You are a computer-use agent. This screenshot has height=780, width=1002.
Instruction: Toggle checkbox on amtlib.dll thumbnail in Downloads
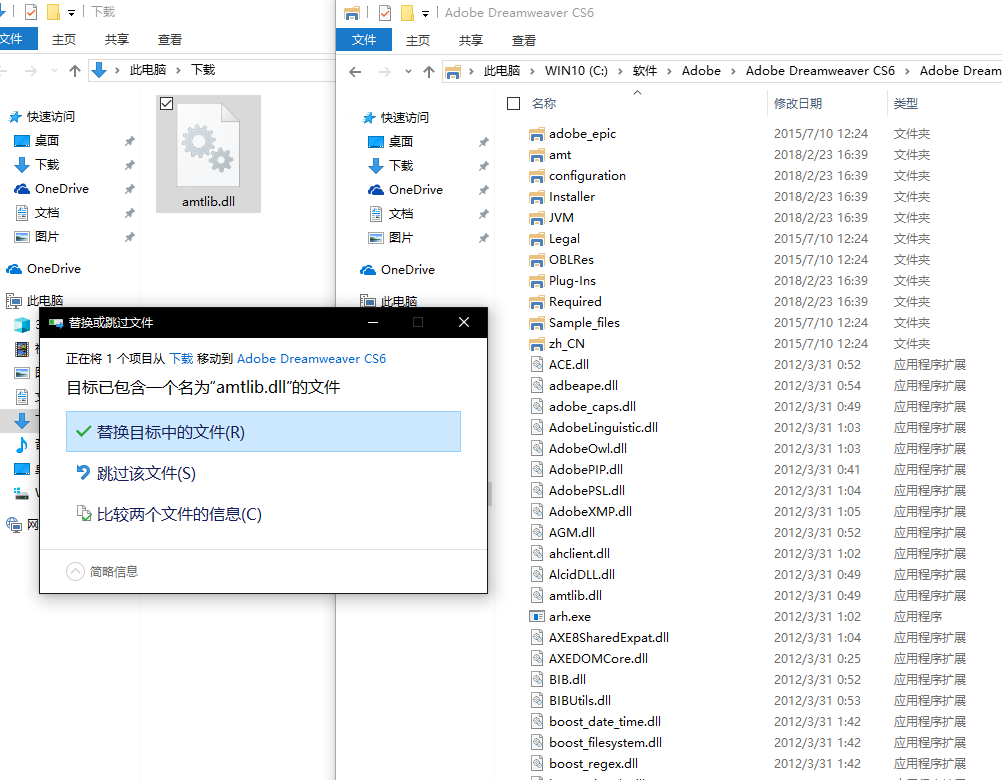pos(167,103)
